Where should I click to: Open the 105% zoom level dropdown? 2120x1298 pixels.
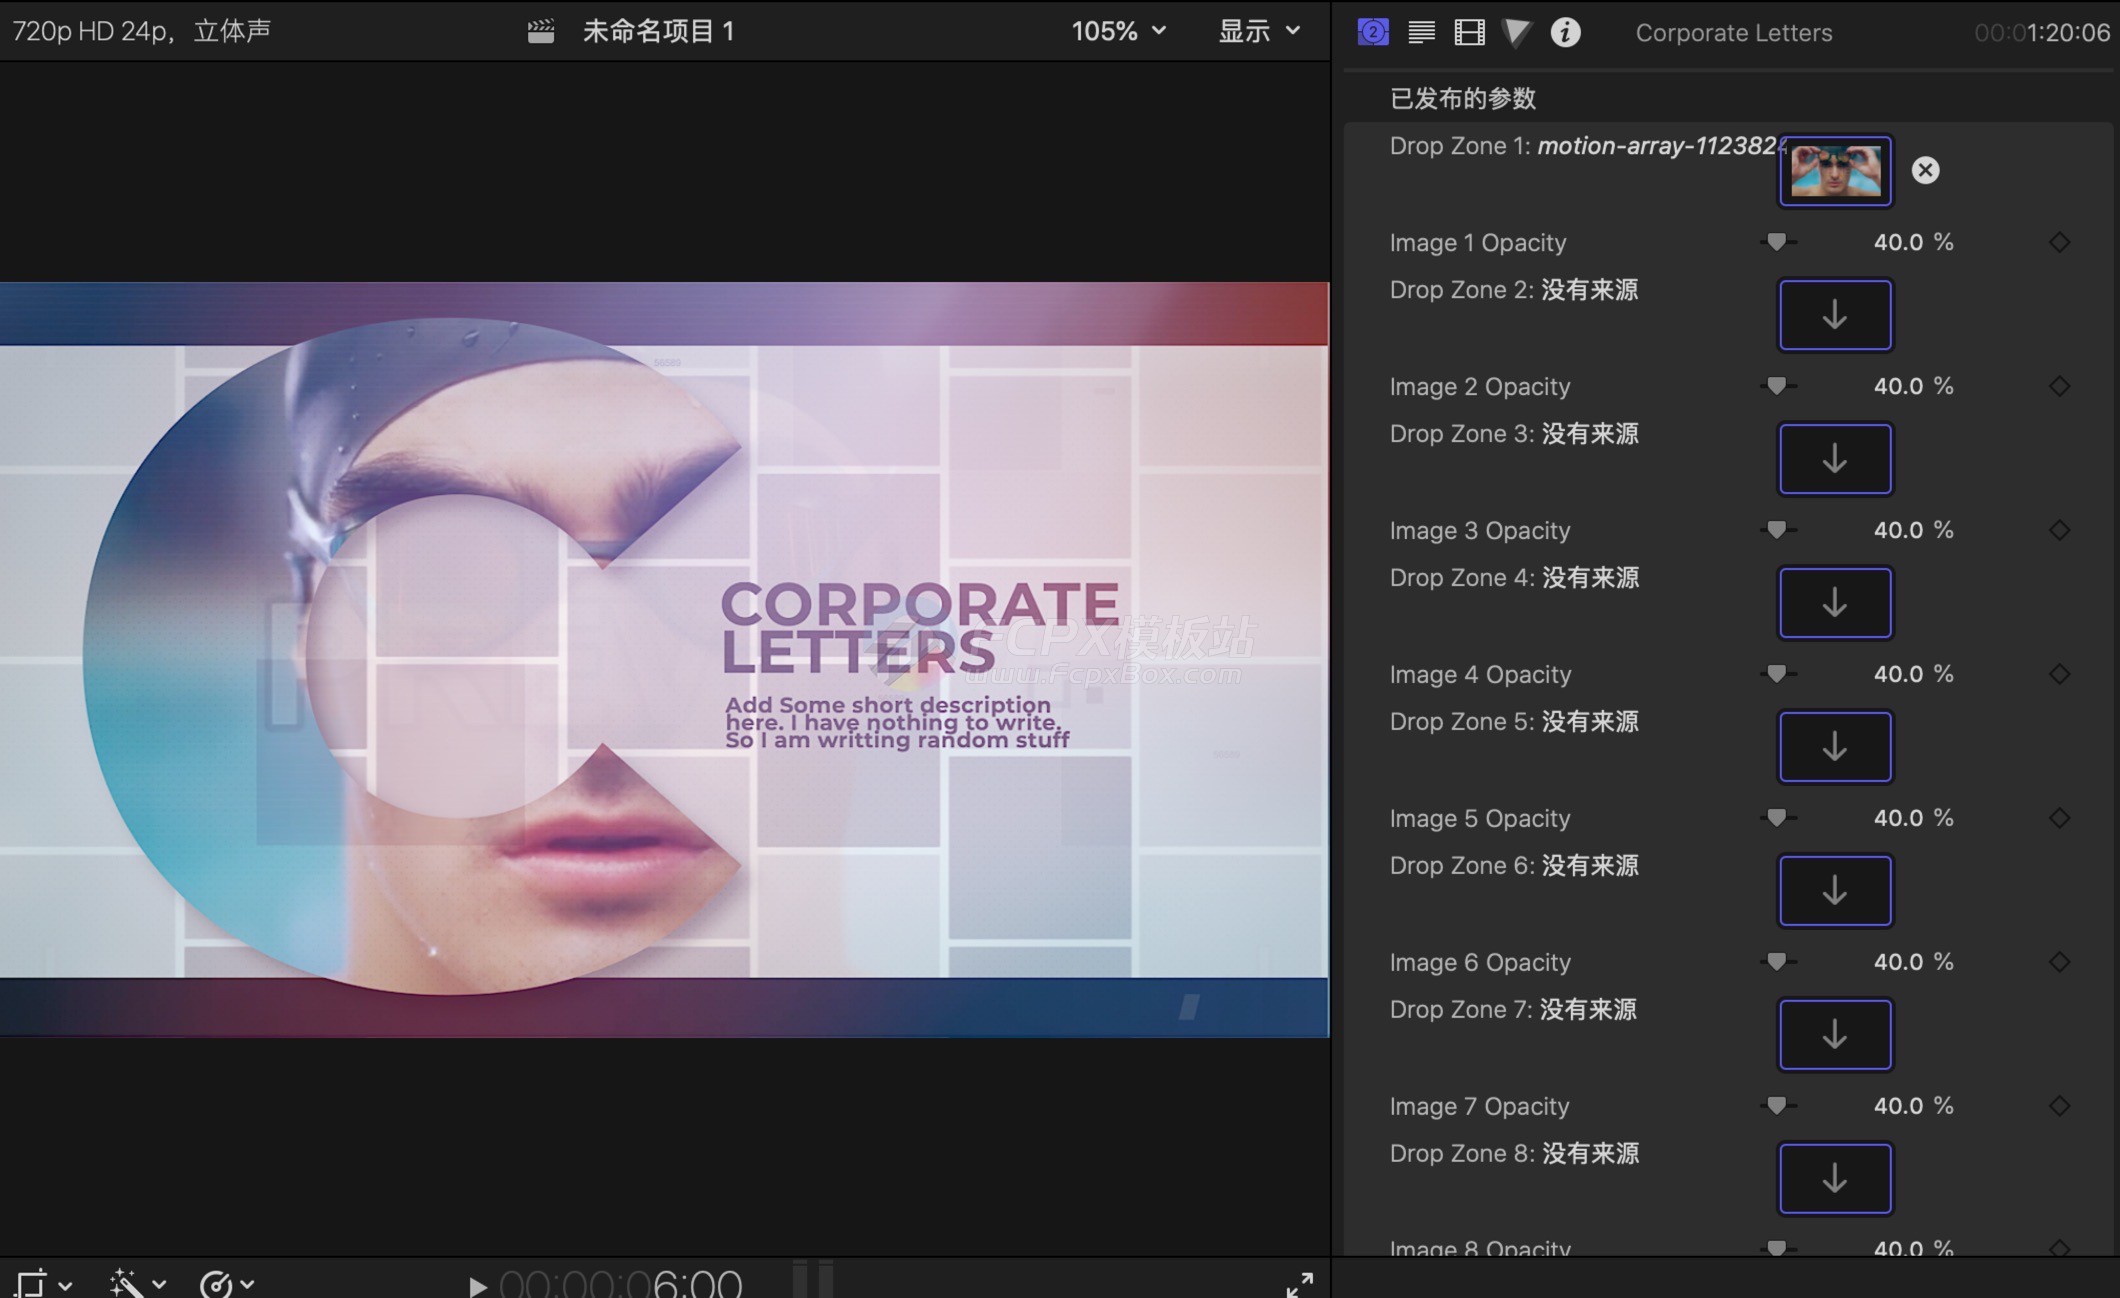pyautogui.click(x=1119, y=32)
